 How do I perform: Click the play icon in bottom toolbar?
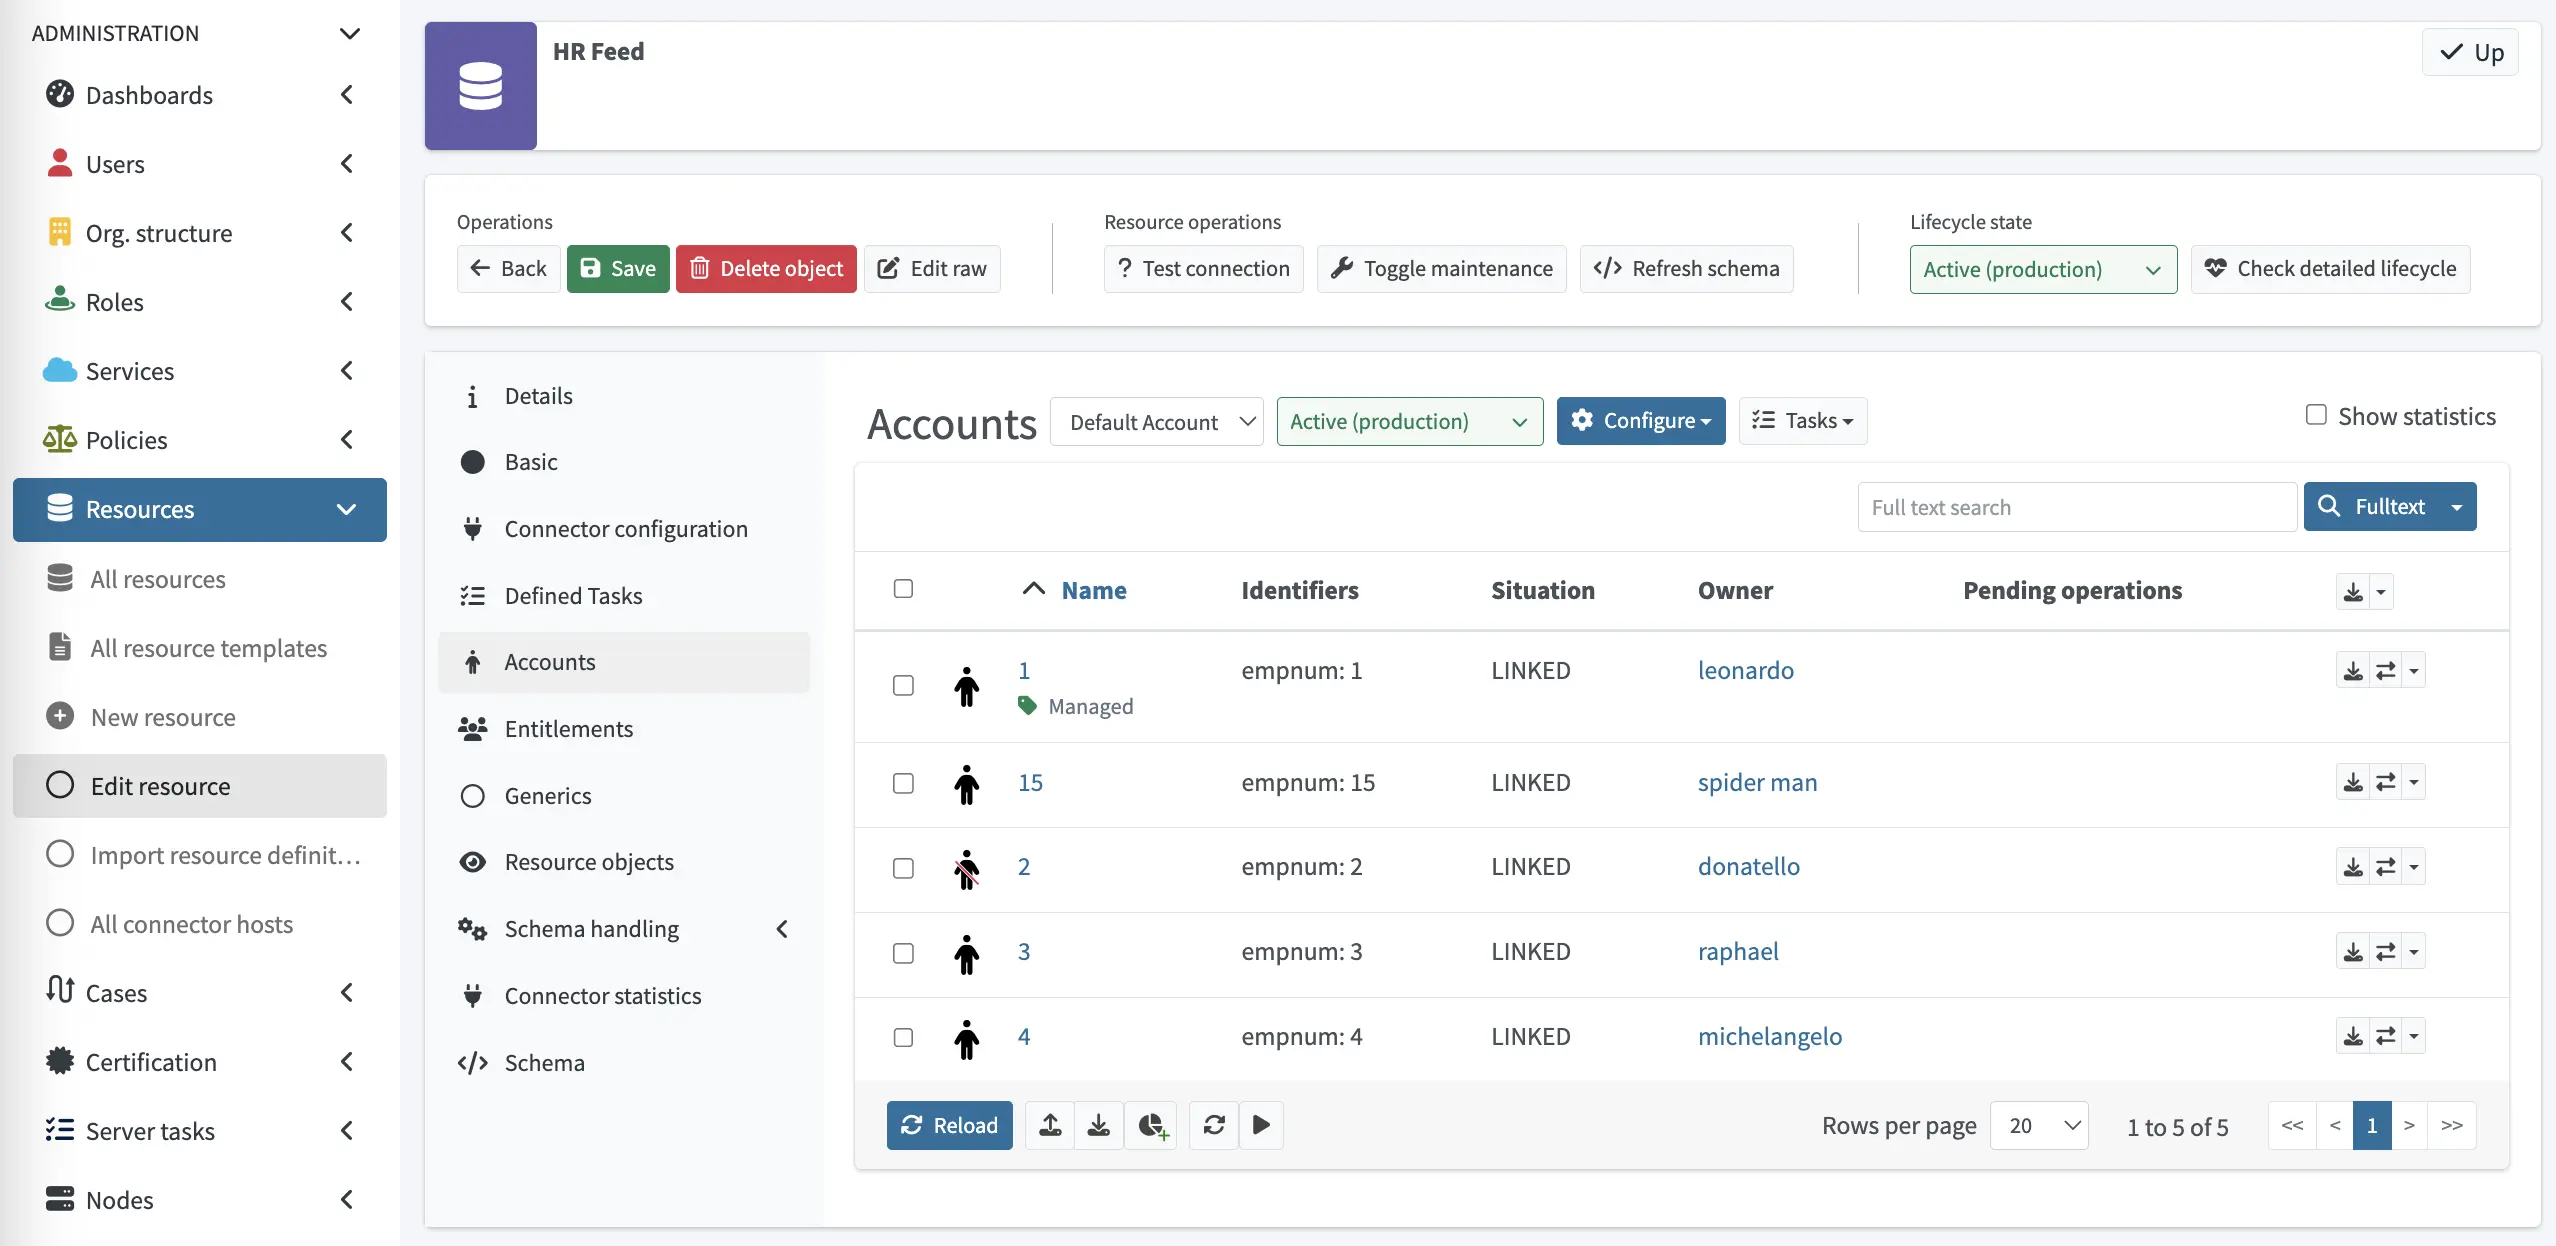pyautogui.click(x=1261, y=1125)
